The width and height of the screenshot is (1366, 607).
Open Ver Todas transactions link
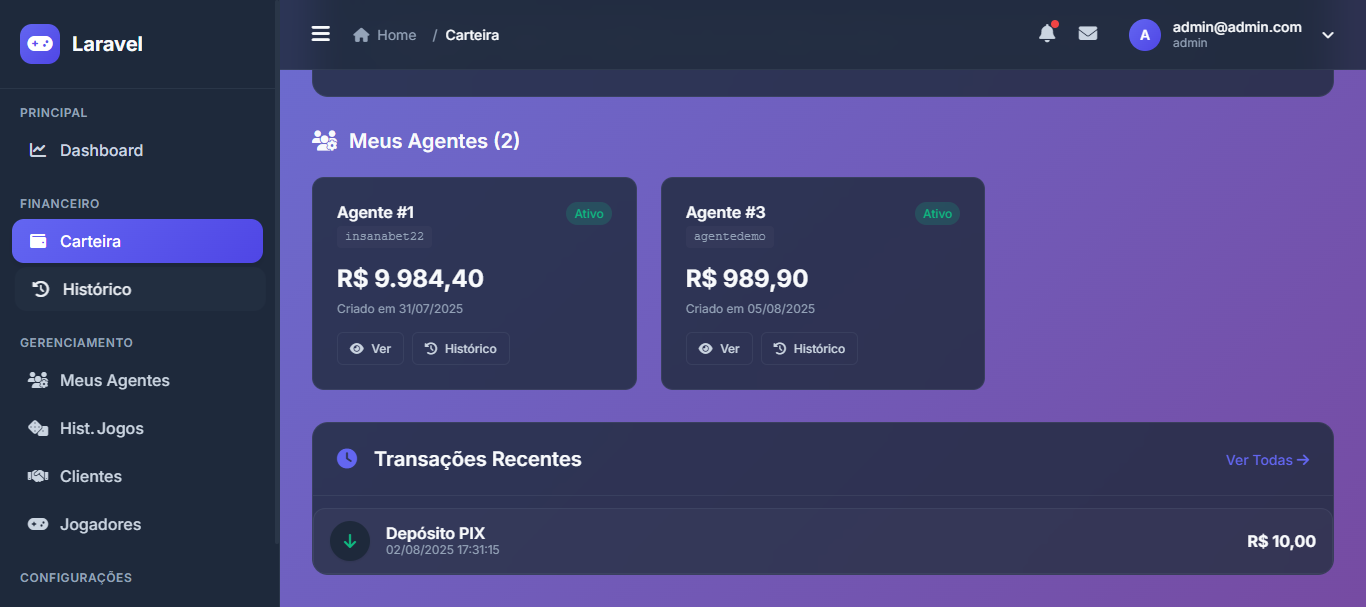coord(1266,459)
